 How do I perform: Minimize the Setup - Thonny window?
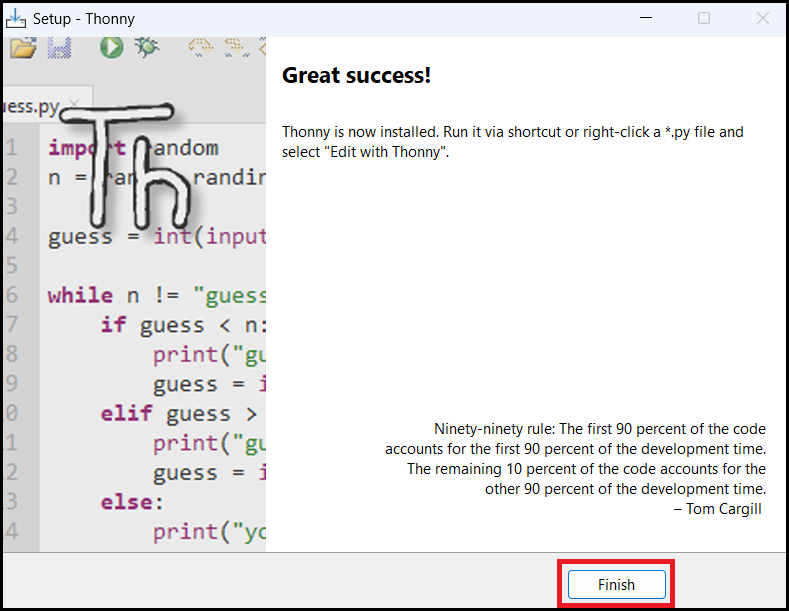pyautogui.click(x=646, y=18)
